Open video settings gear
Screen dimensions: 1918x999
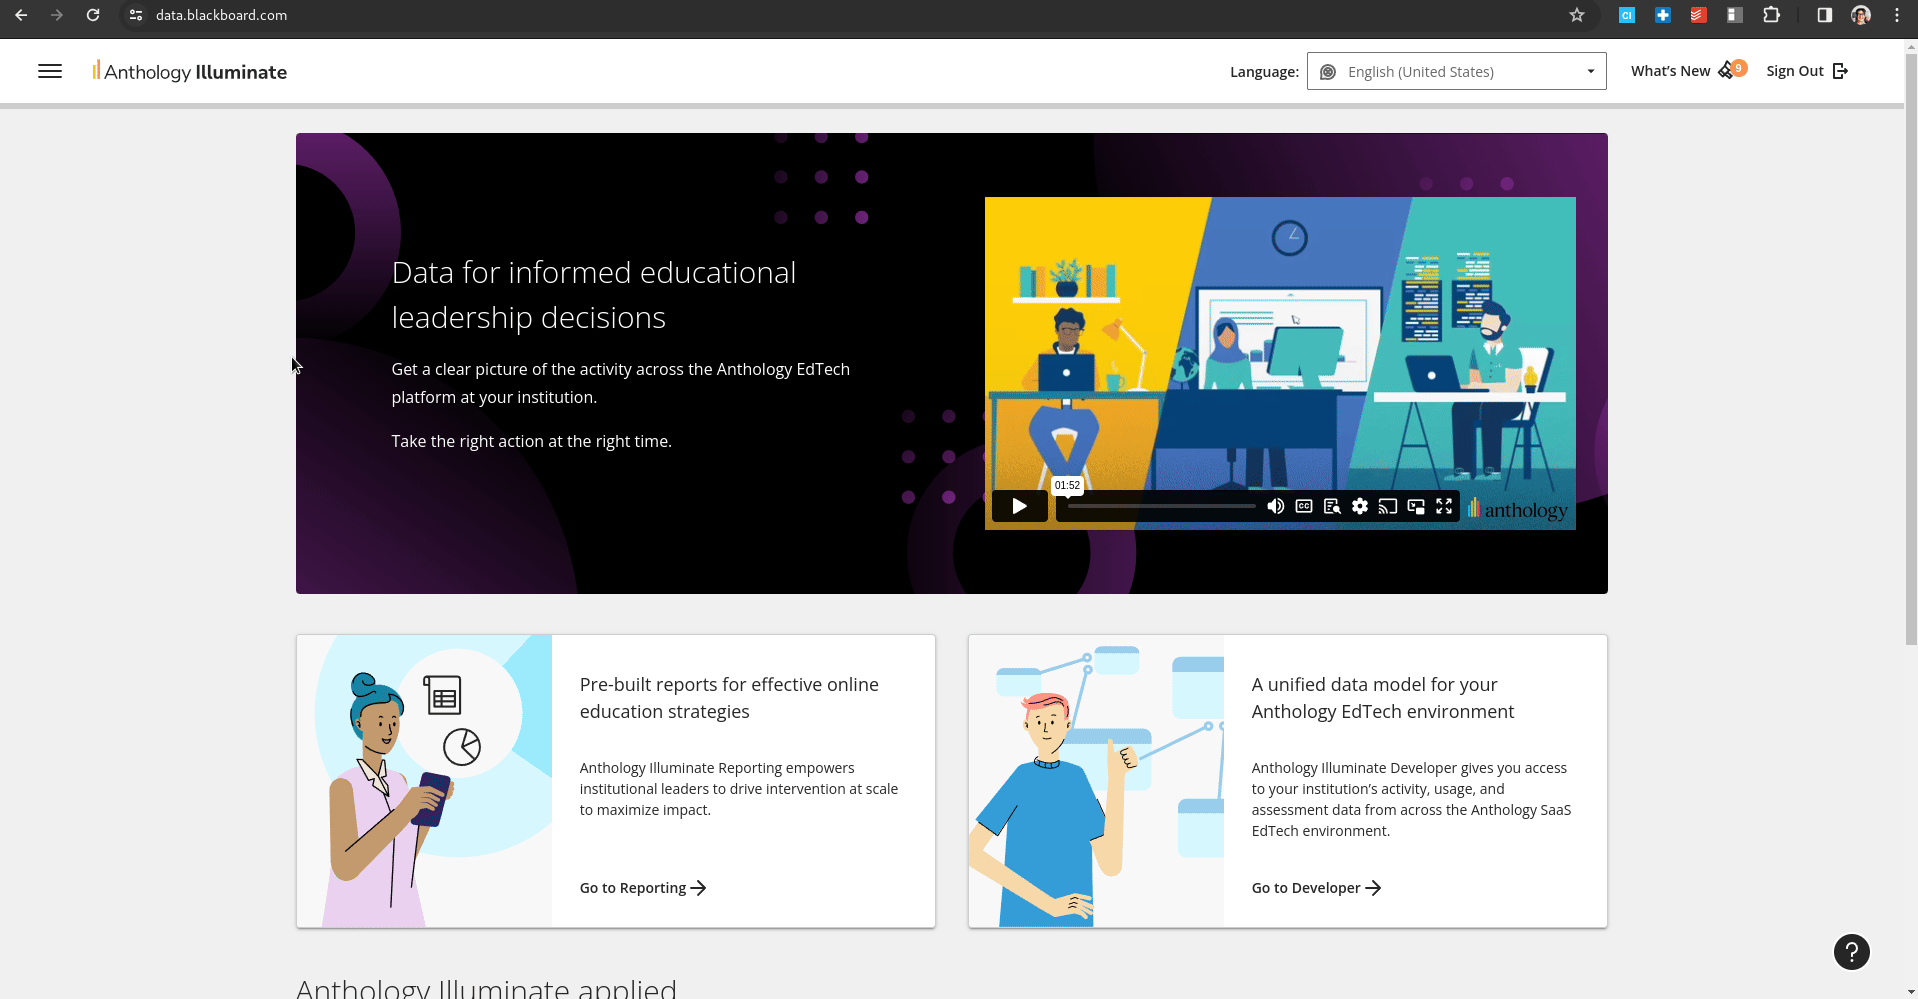[1360, 506]
